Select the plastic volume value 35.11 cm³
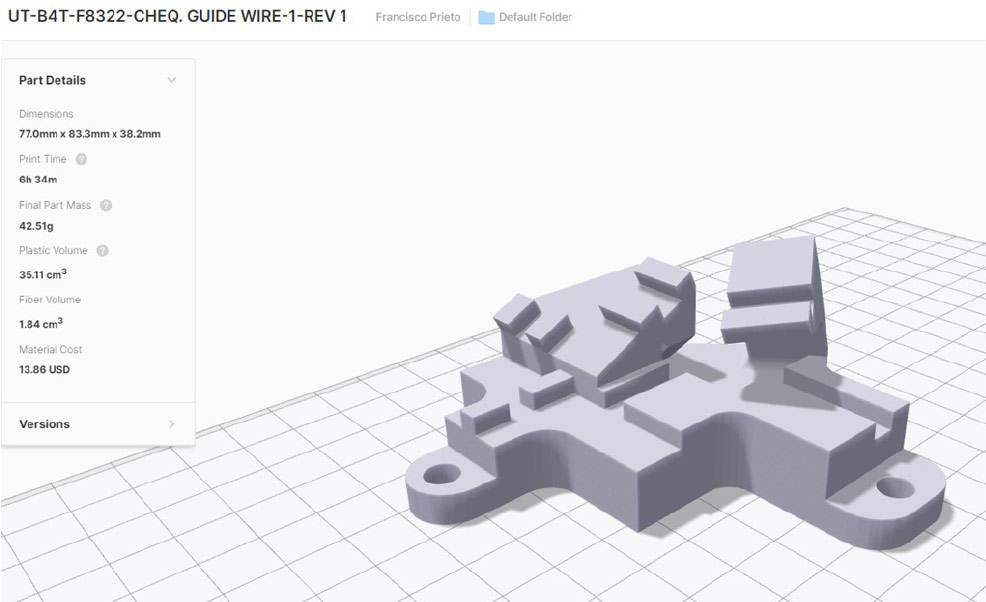The height and width of the screenshot is (602, 986). click(x=43, y=274)
